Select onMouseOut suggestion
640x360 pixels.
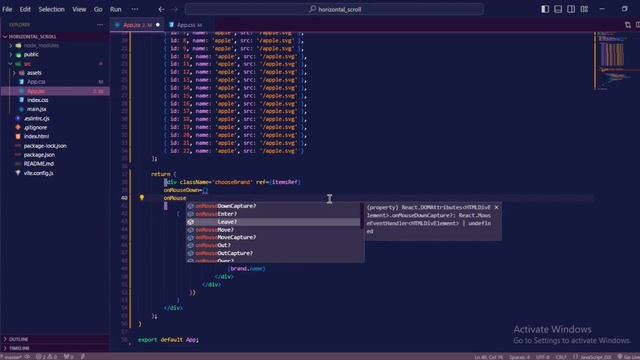tap(274, 245)
